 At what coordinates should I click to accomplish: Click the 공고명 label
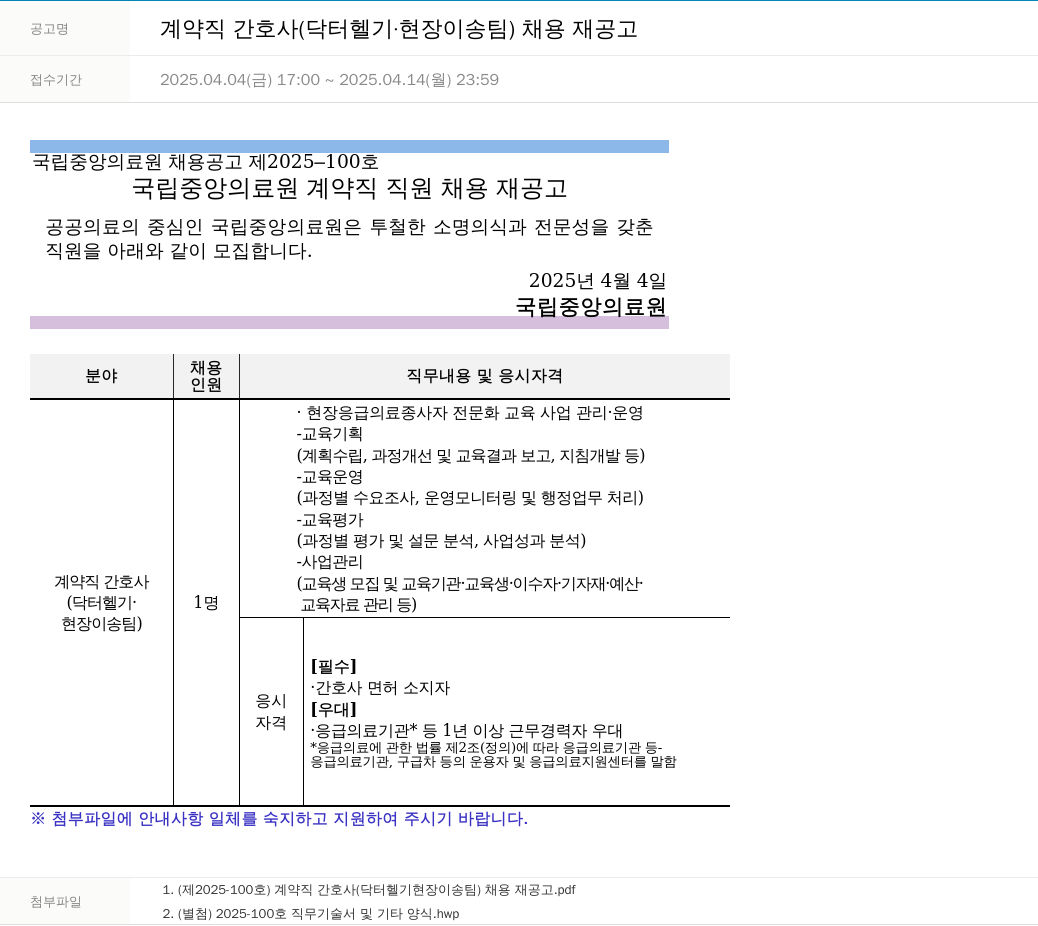click(49, 29)
